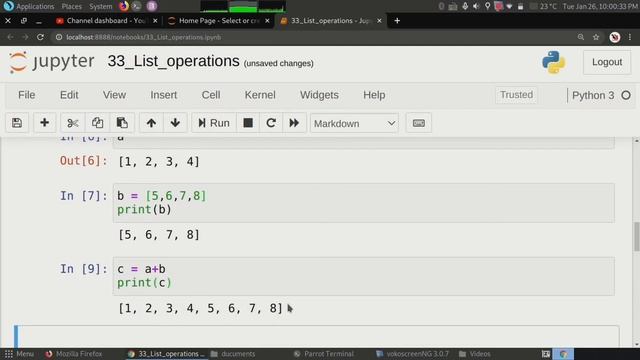Open the Menu button in bottom taskbar
Viewport: 640px width, 360px height.
tap(19, 354)
